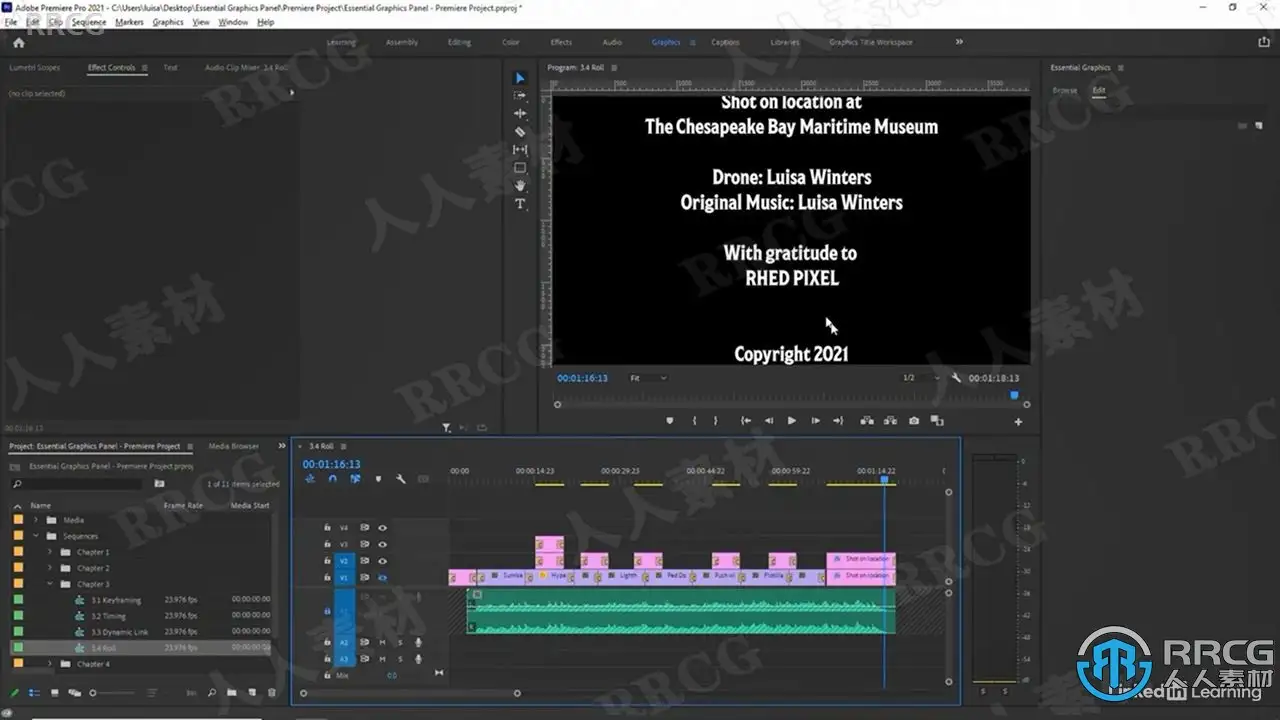Screen dimensions: 1280x720
Task: Click the Find magnifier in the Project panel footer
Action: tap(212, 692)
